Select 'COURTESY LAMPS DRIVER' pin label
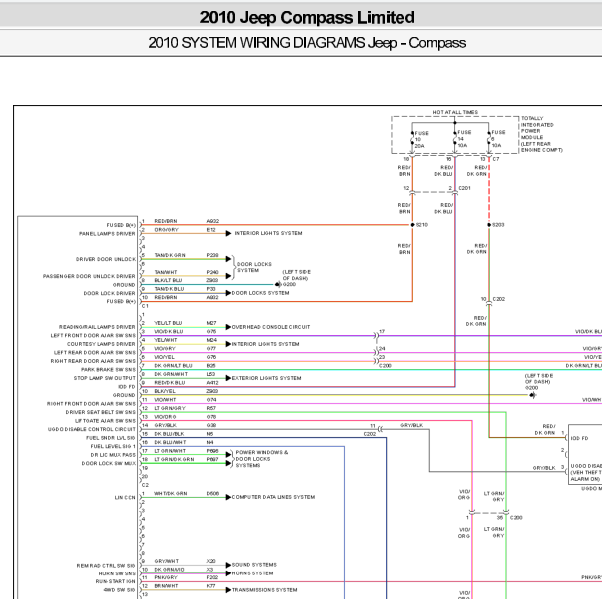 [101, 344]
